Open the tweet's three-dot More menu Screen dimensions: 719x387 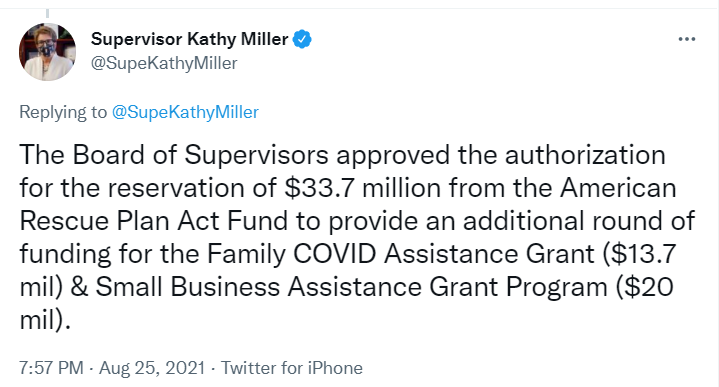(686, 39)
